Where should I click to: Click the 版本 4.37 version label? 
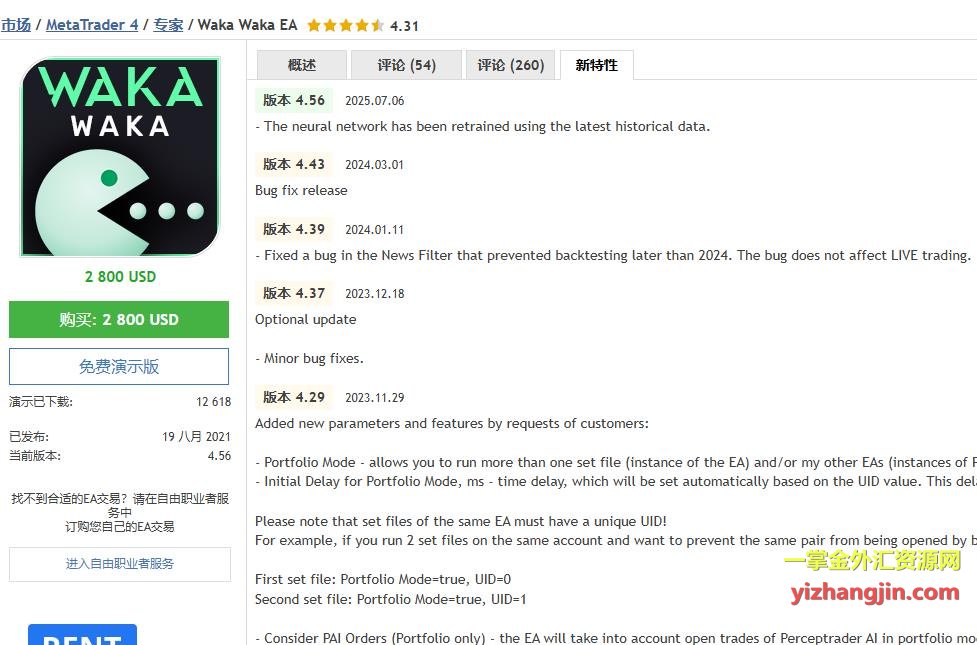click(294, 293)
